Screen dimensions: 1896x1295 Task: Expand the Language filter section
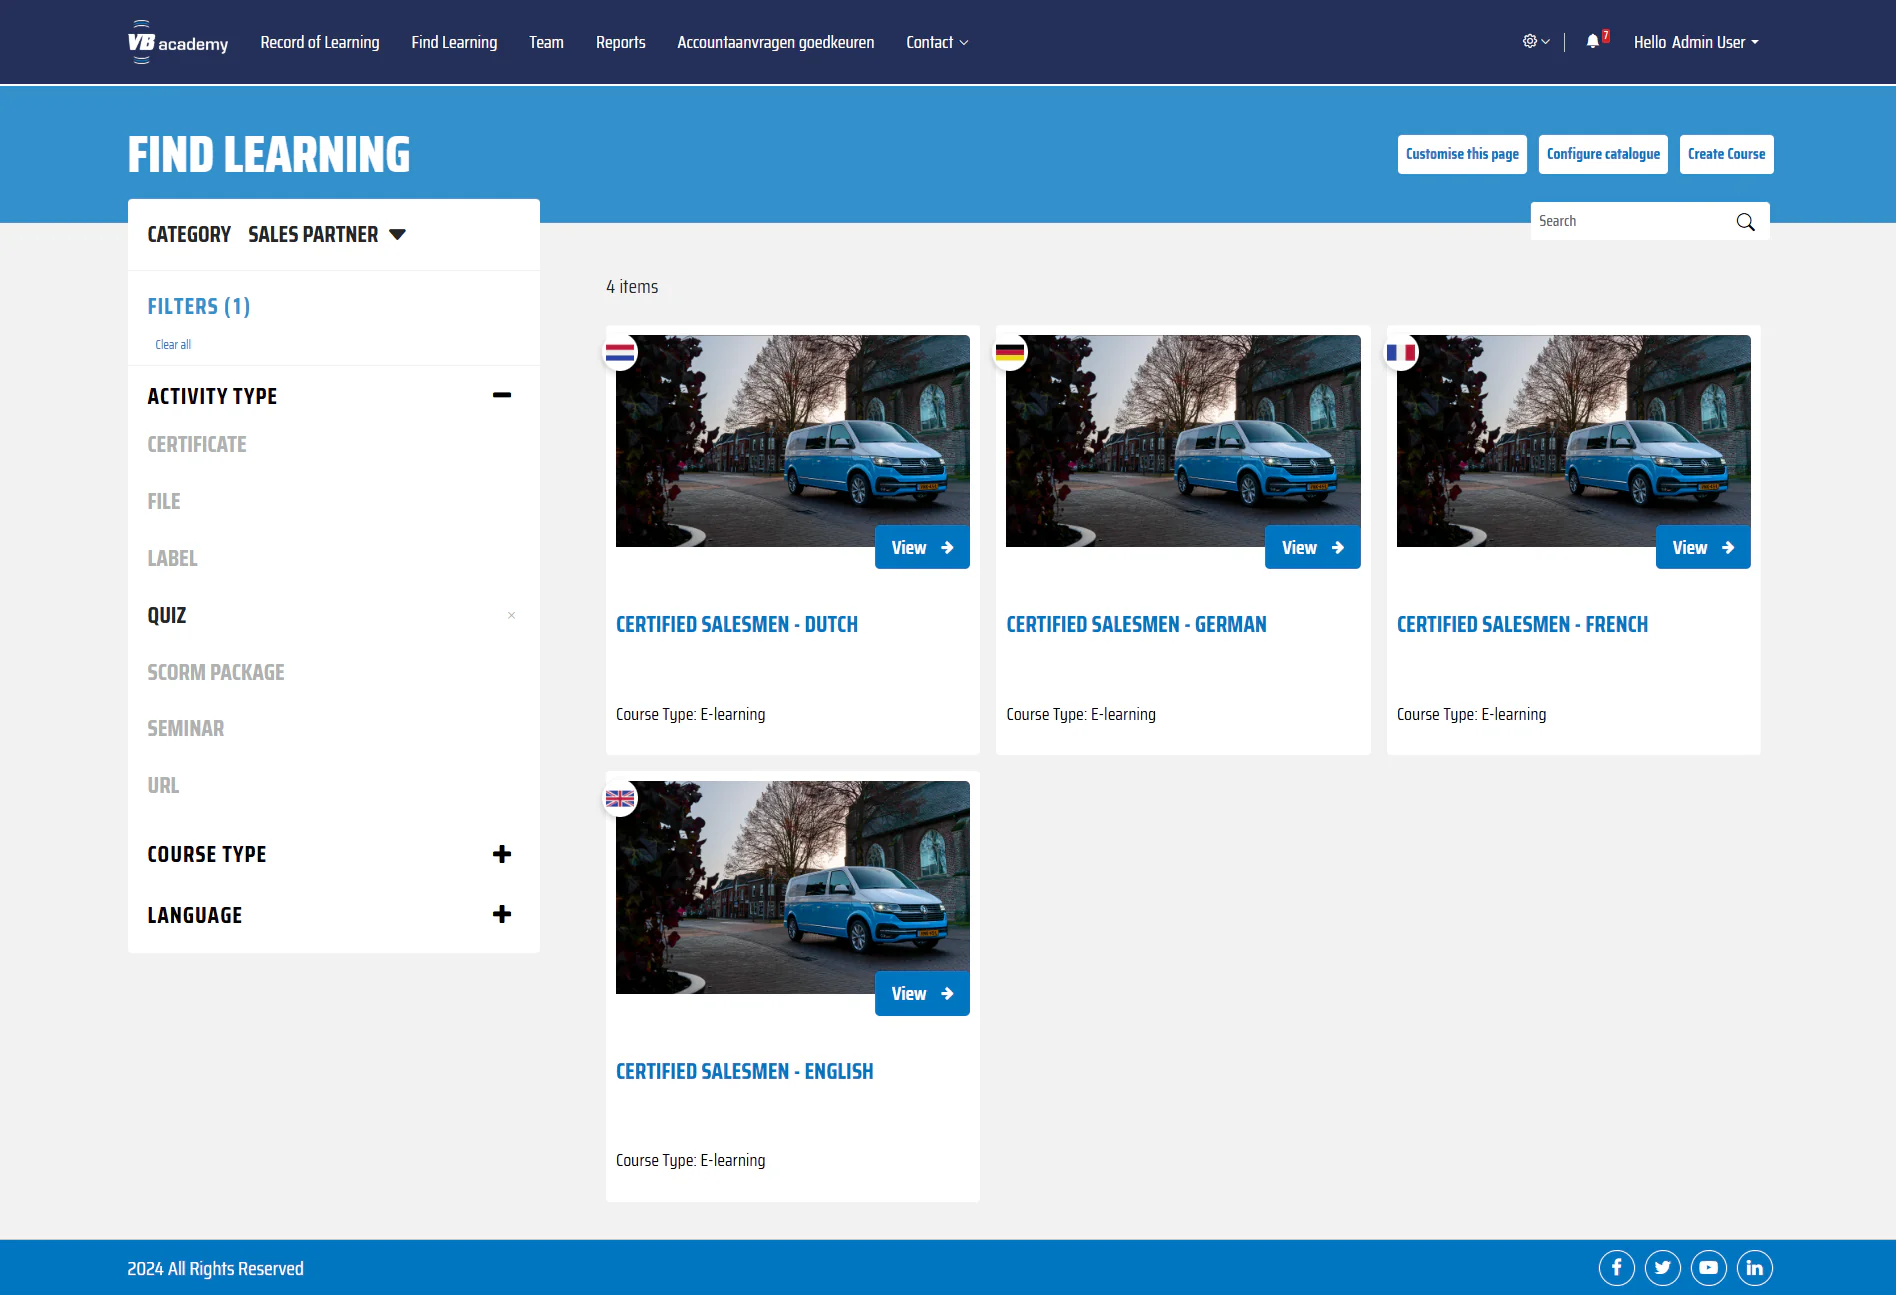(502, 915)
